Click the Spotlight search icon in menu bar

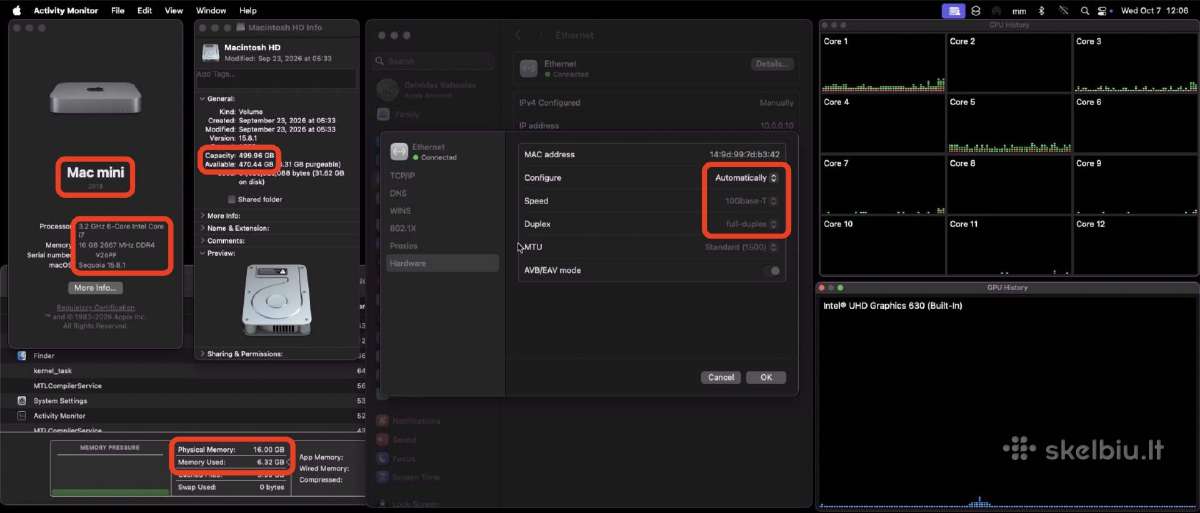tap(1085, 10)
